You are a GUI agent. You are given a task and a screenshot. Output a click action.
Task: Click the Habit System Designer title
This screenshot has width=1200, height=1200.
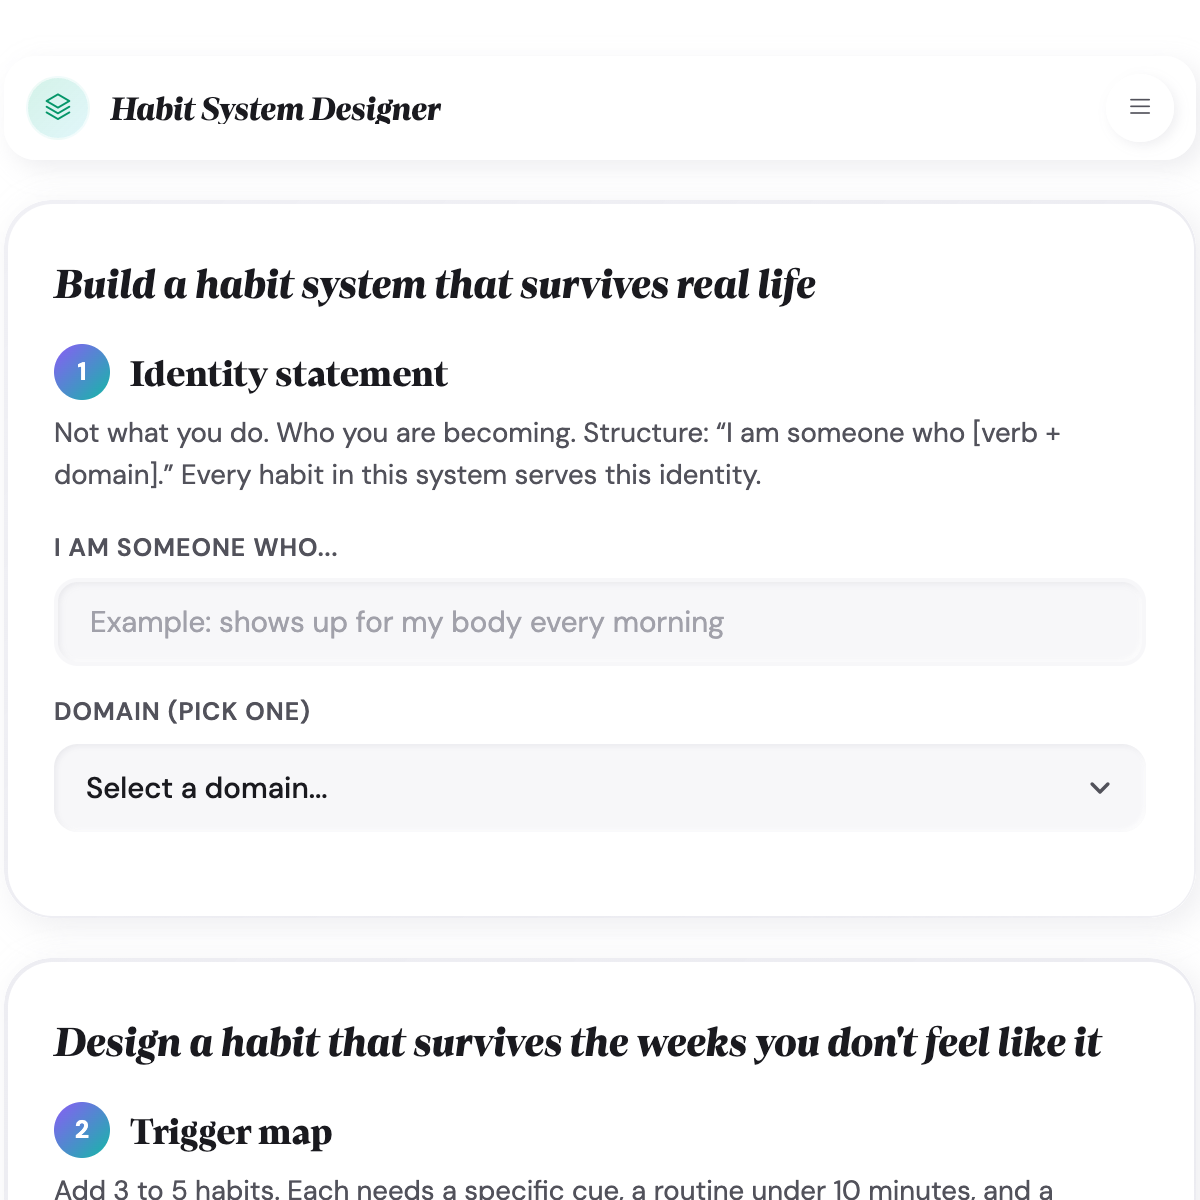click(x=275, y=109)
